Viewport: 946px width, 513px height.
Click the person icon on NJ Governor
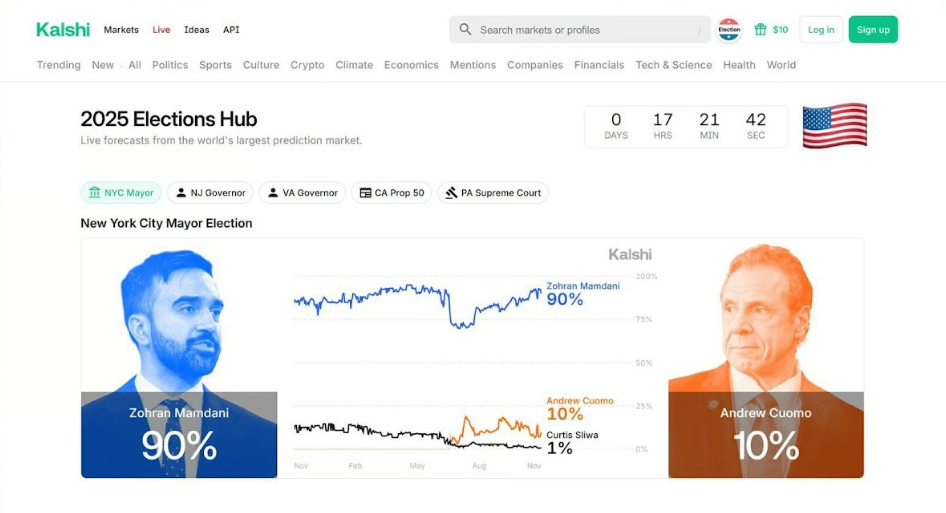tap(181, 193)
